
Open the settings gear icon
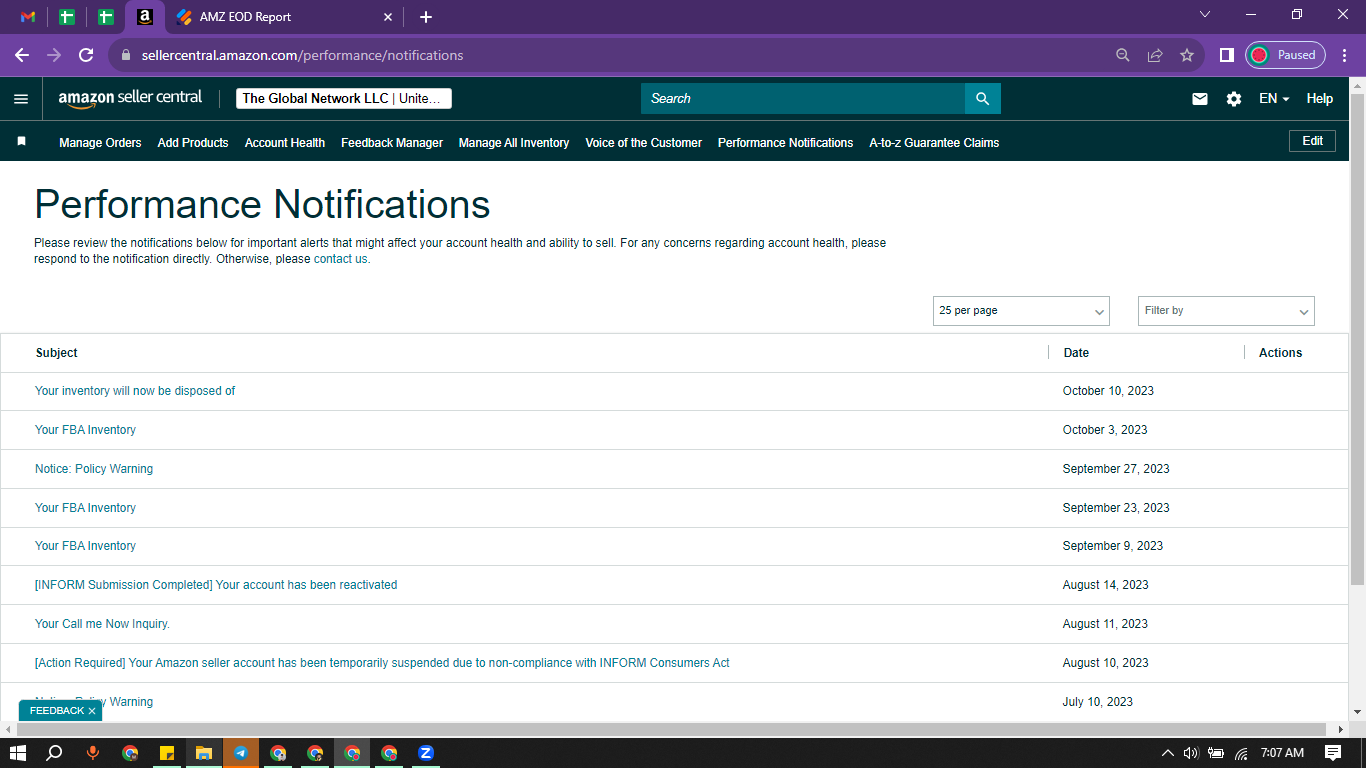[x=1234, y=99]
